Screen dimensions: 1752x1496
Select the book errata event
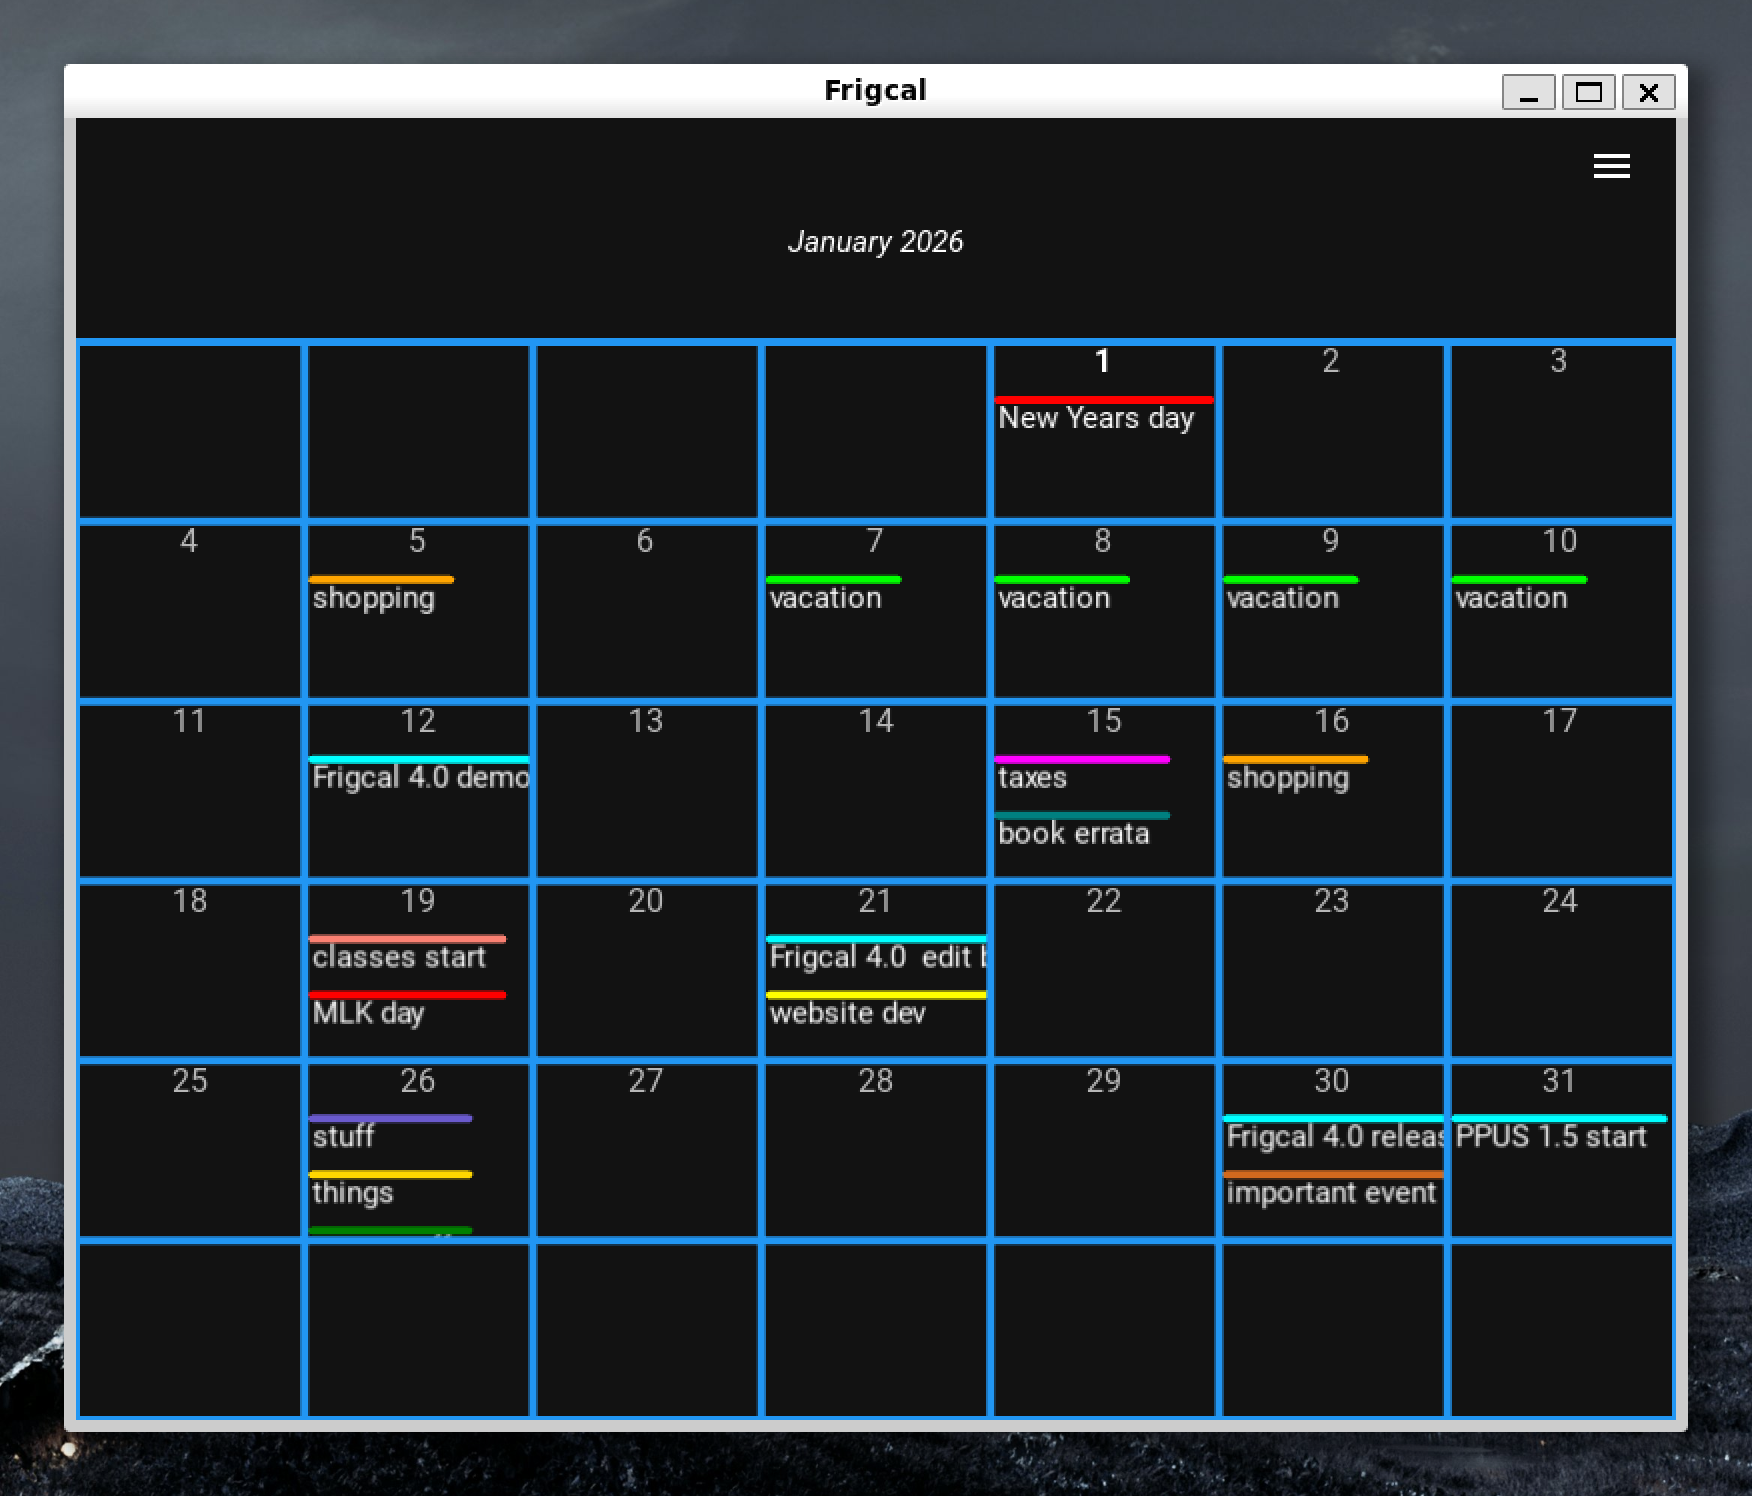(x=1074, y=834)
